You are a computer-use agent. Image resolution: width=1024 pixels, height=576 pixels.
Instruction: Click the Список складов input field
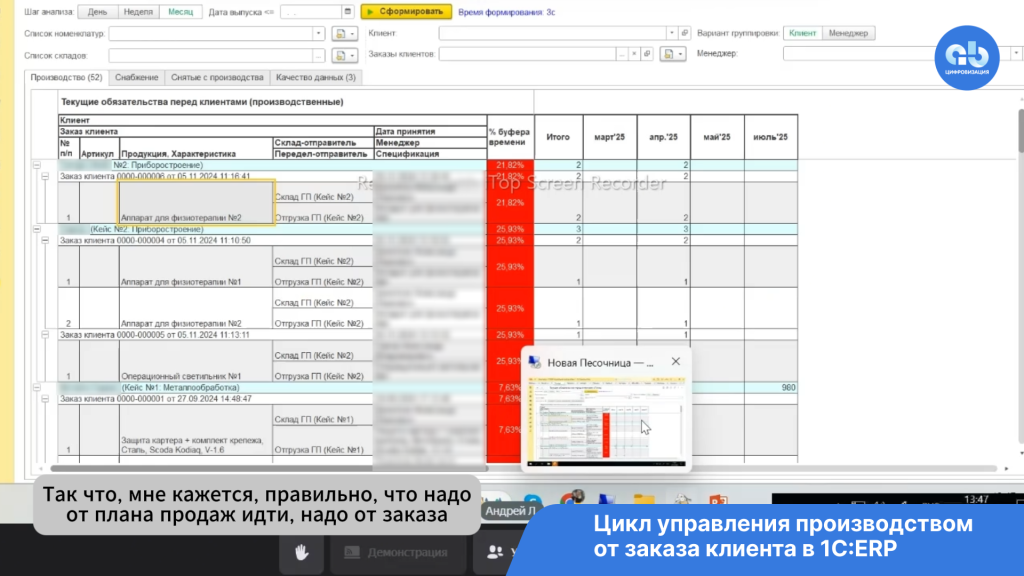pos(210,56)
